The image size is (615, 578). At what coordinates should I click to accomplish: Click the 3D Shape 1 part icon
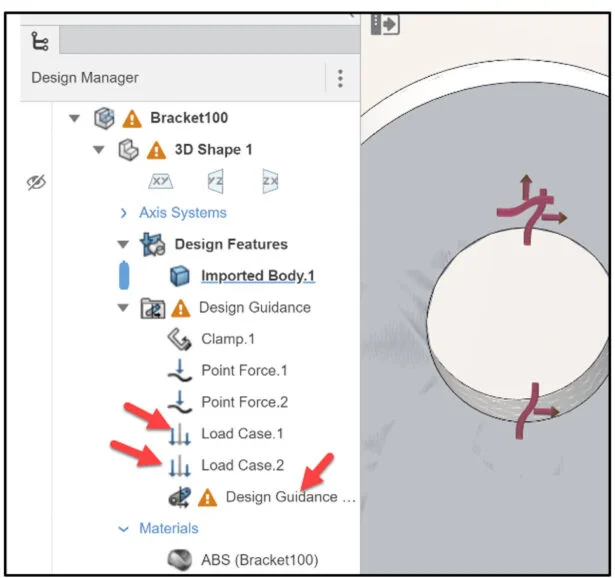coord(128,150)
